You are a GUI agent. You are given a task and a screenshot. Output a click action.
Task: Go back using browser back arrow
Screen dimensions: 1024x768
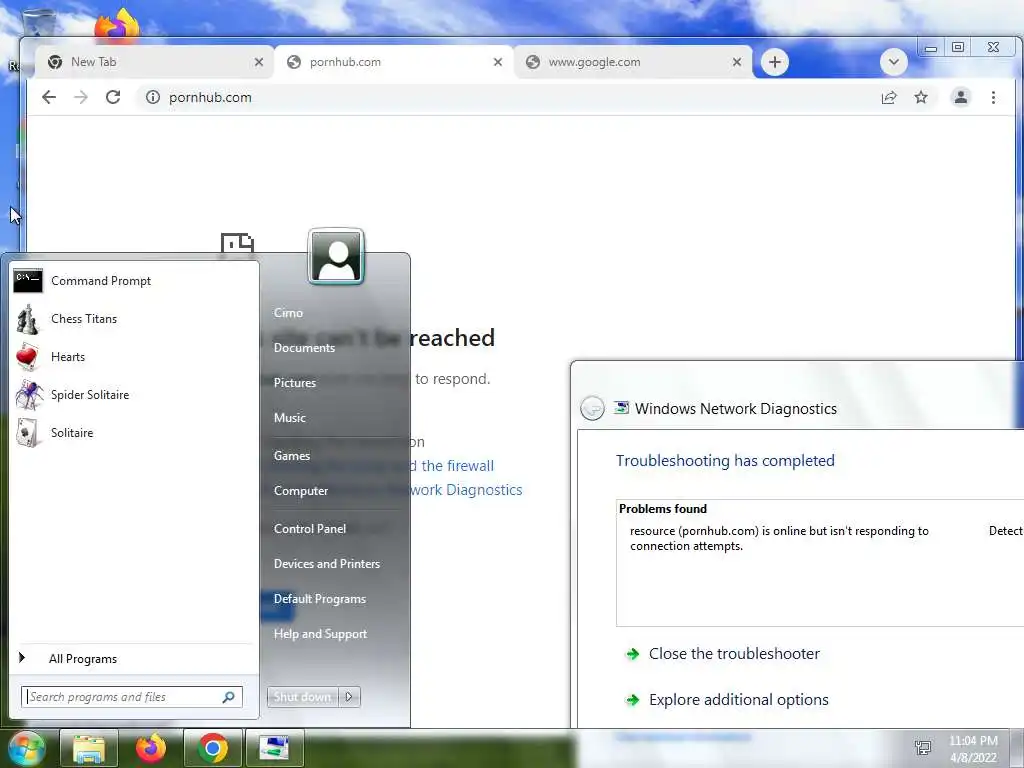[x=49, y=97]
